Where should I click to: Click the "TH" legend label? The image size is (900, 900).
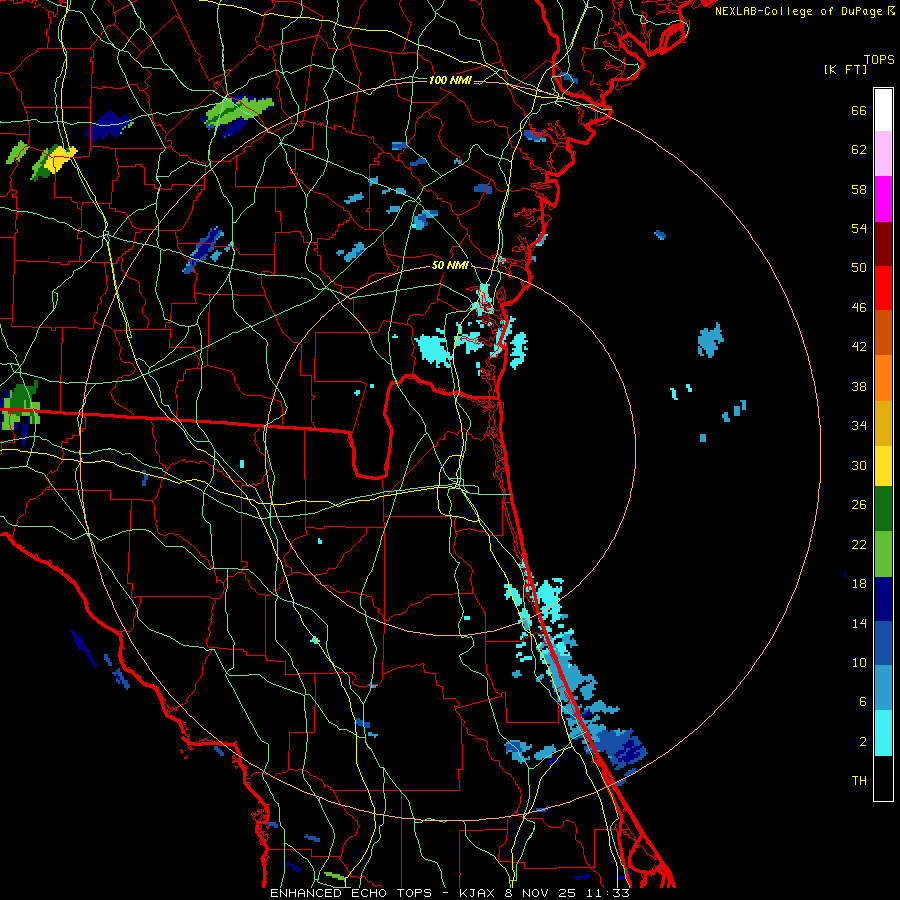tap(859, 781)
